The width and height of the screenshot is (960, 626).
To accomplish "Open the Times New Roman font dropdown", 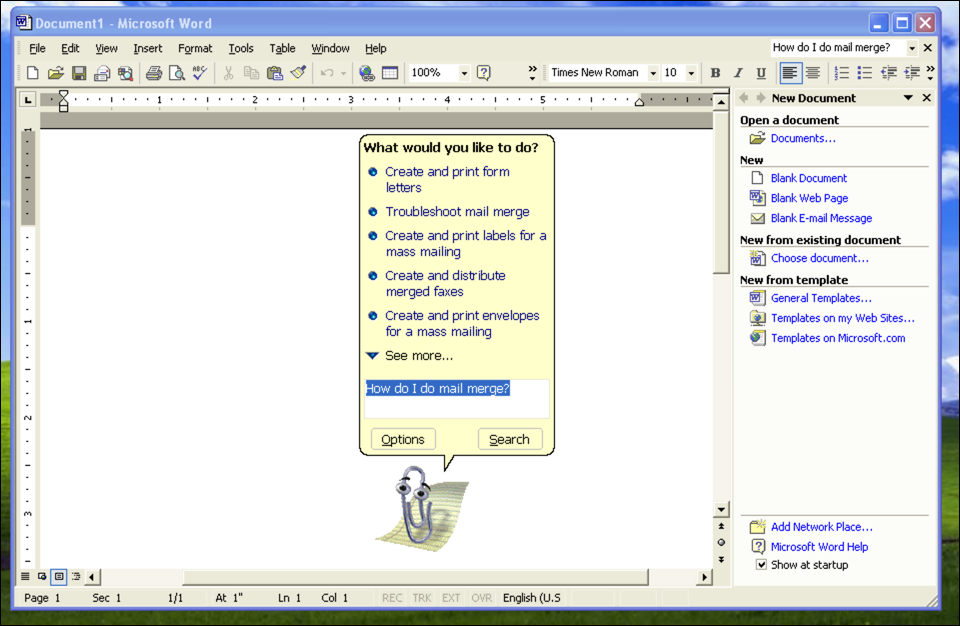I will click(654, 72).
